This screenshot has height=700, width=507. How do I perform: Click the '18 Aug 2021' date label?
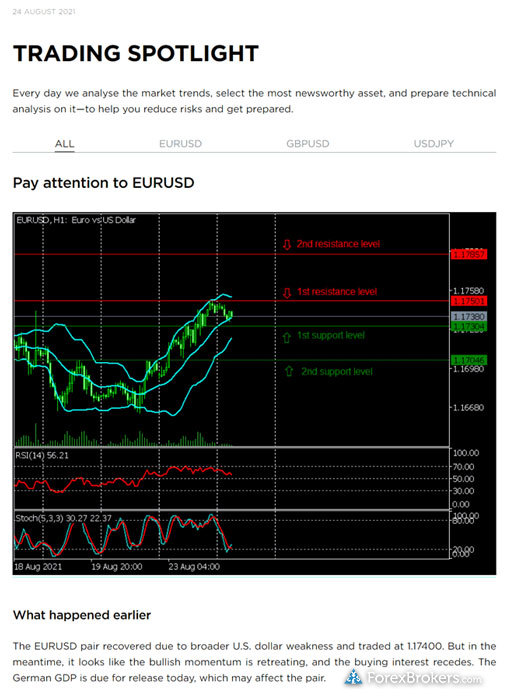38,567
